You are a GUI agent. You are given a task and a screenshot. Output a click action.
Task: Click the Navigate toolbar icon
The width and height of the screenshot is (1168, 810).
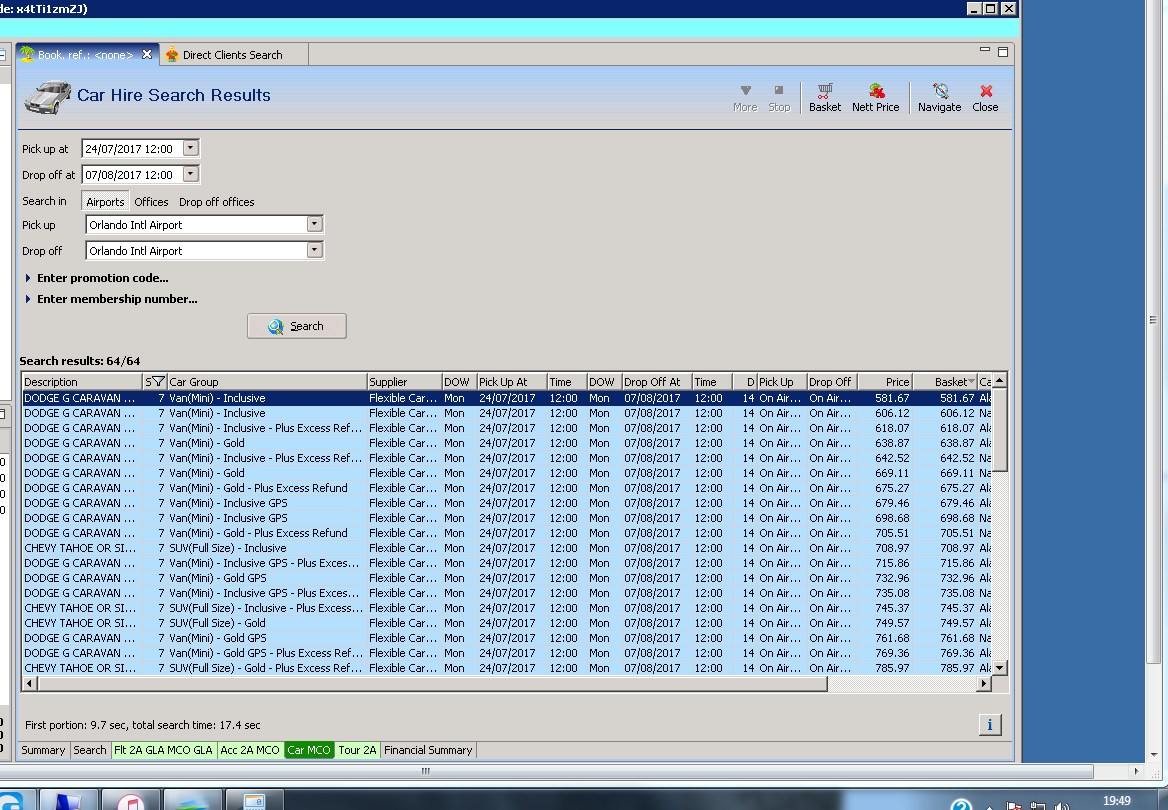[x=939, y=96]
